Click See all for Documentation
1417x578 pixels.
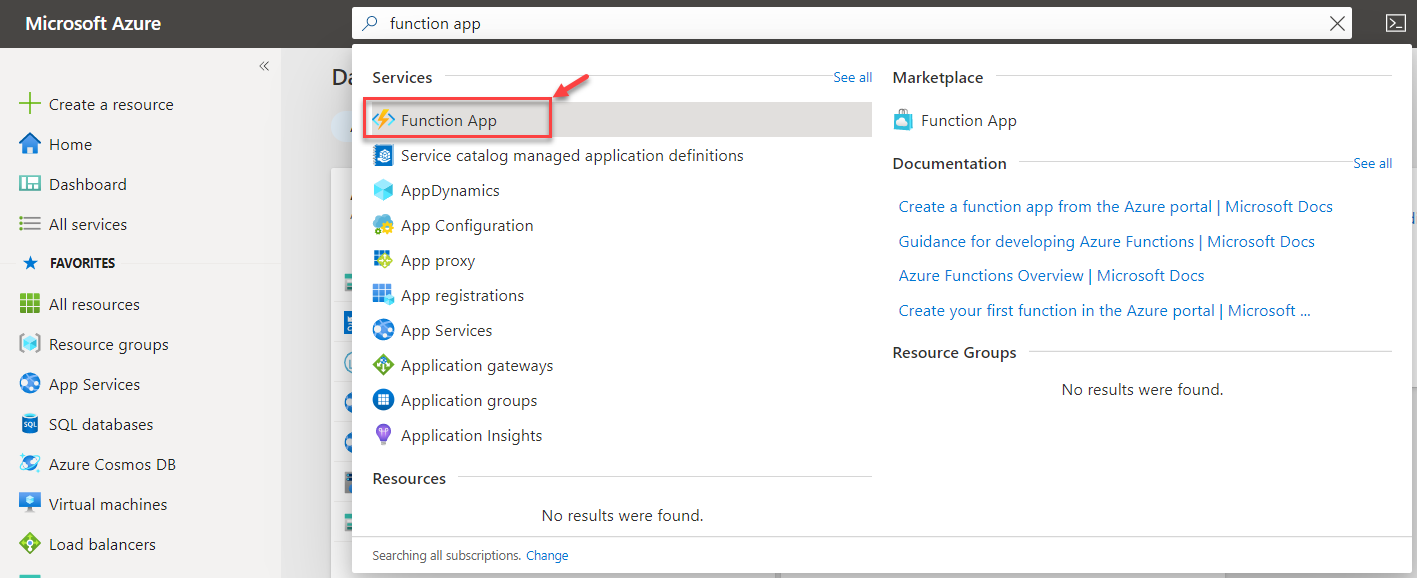tap(1372, 163)
